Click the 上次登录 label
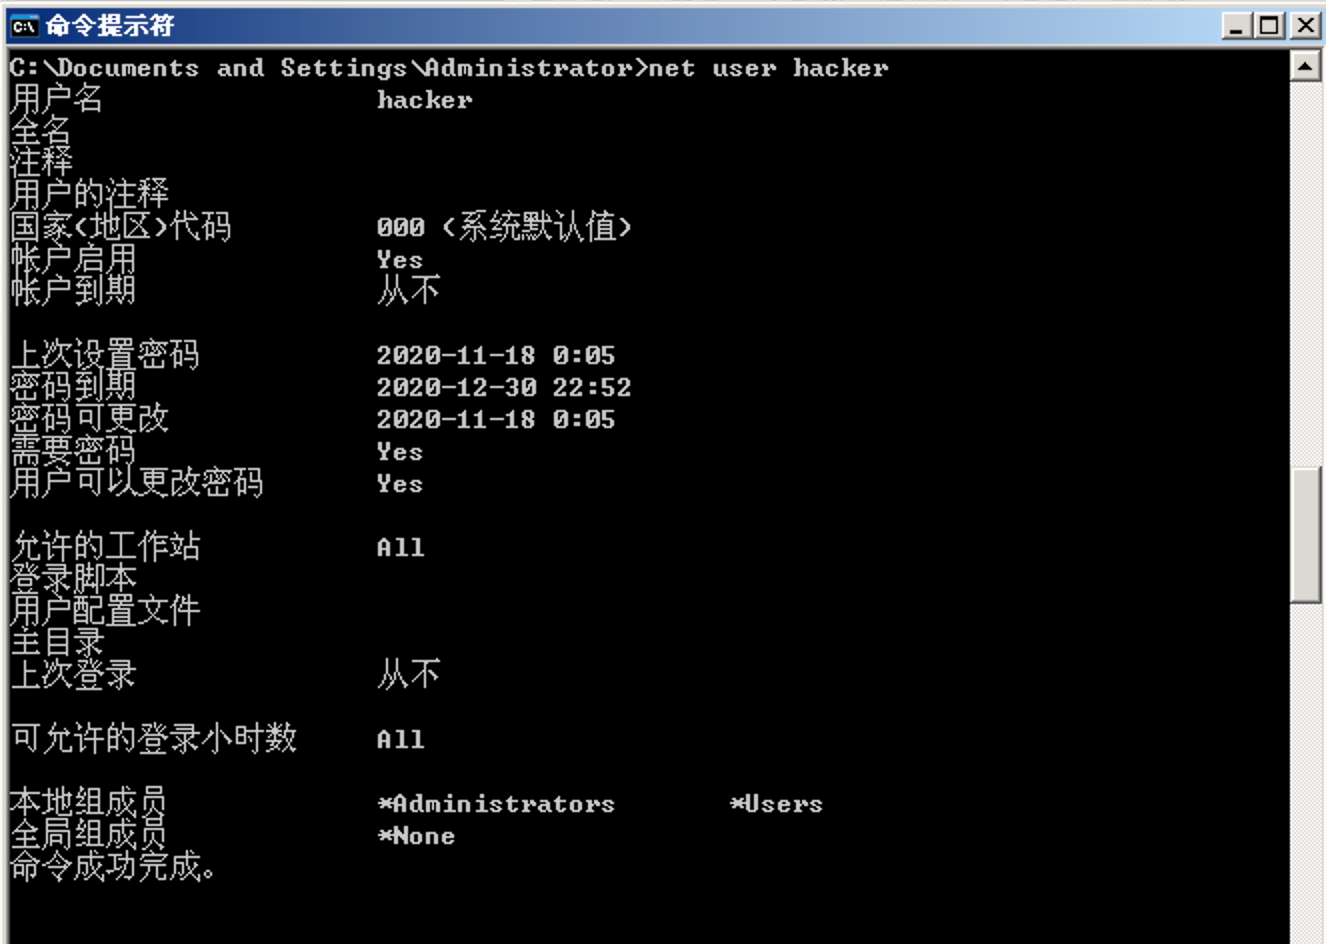The image size is (1326, 944). (x=73, y=675)
